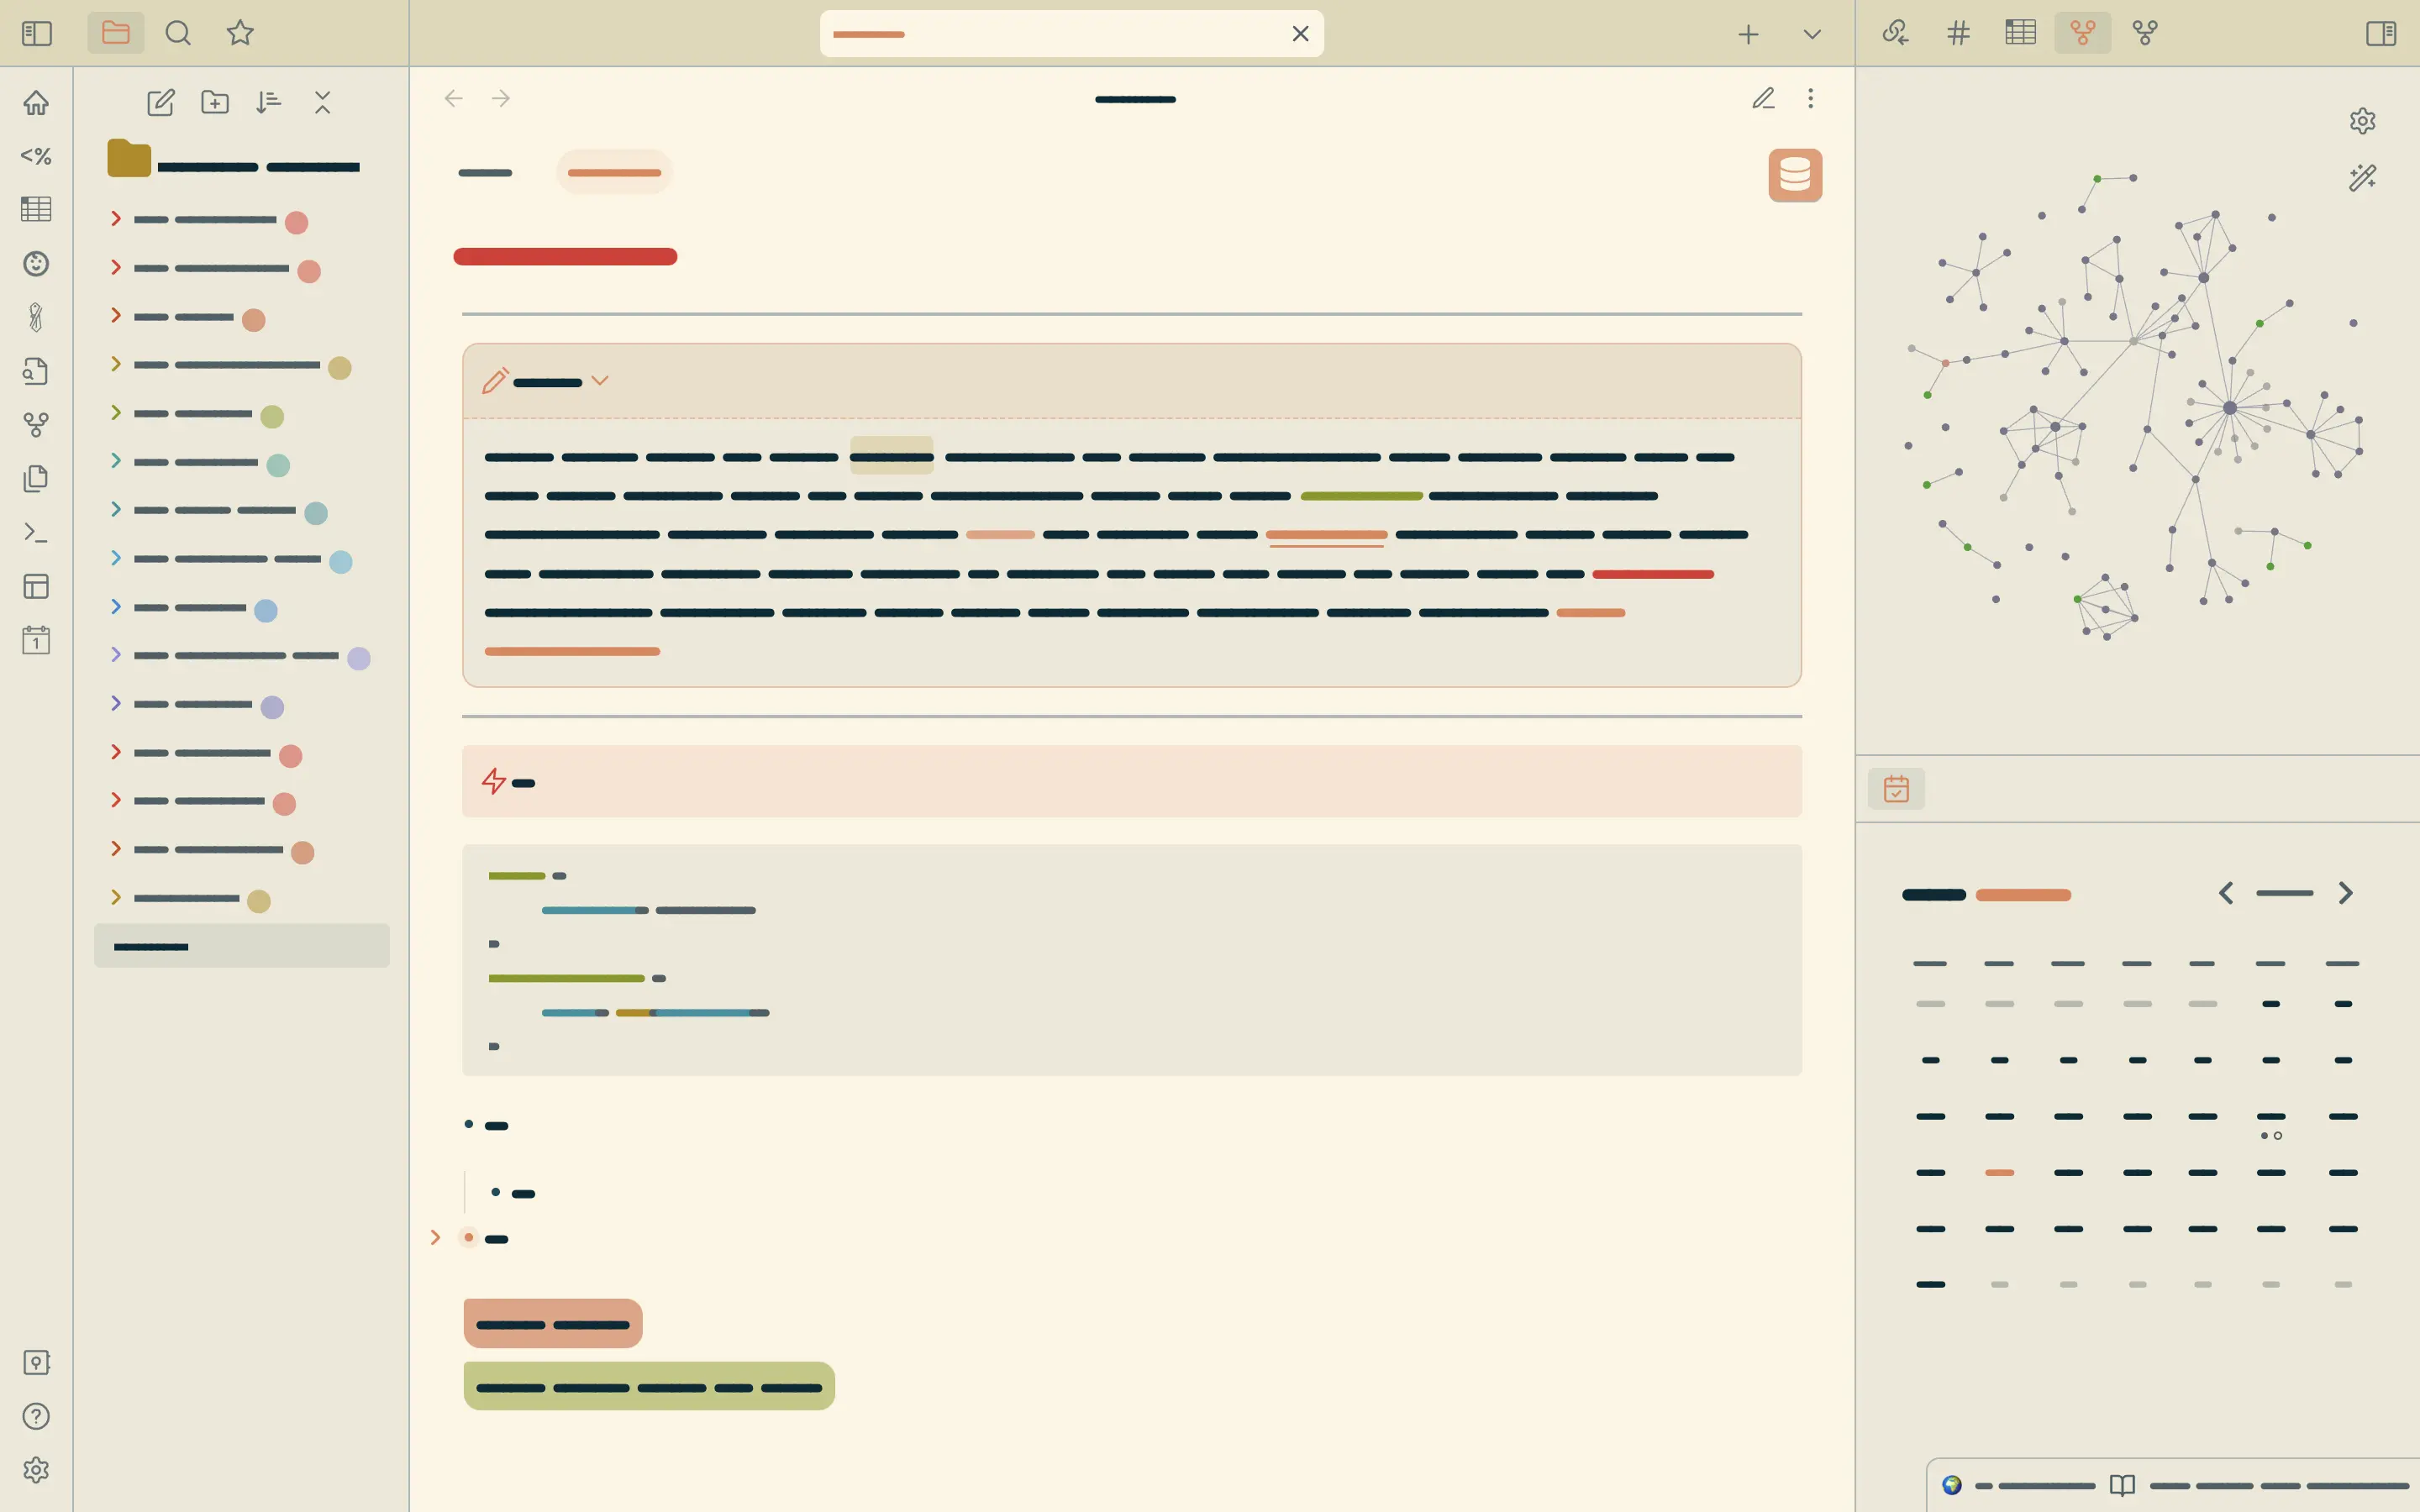Screen dimensions: 2420x1512
Task: Open the terminal command icon in ribbon
Action: tap(36, 532)
